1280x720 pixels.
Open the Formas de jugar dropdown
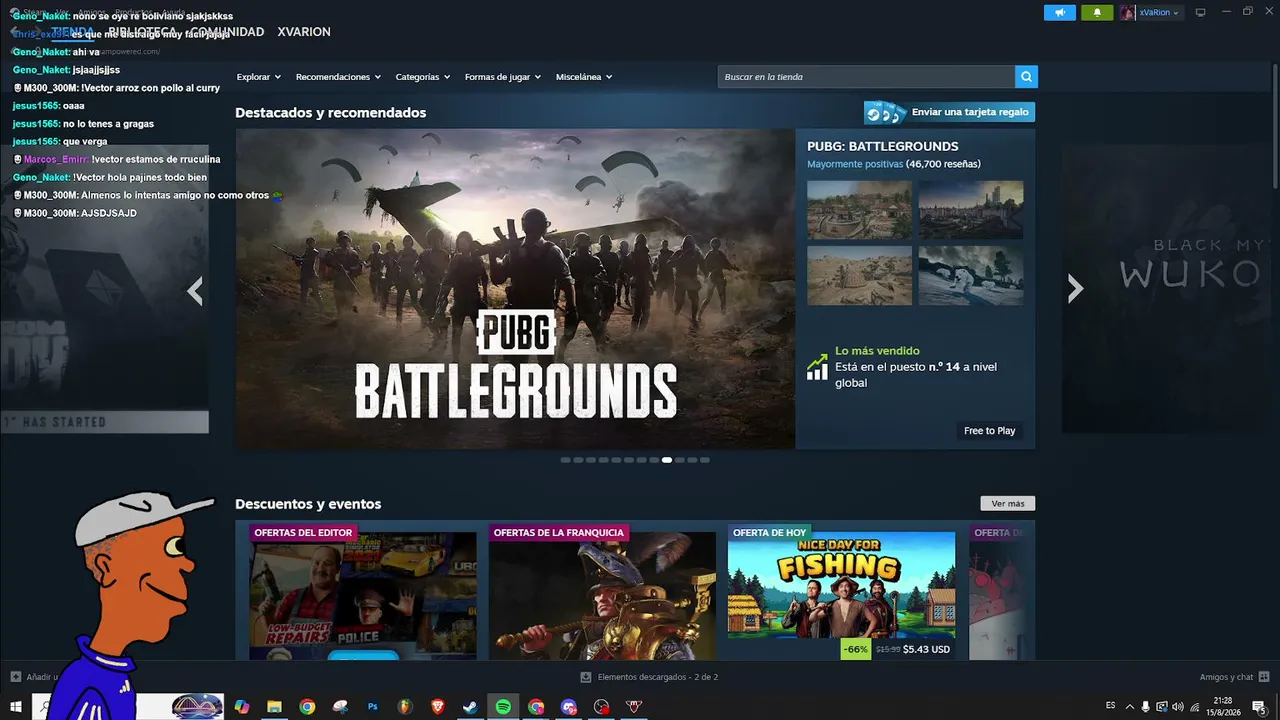pos(503,77)
